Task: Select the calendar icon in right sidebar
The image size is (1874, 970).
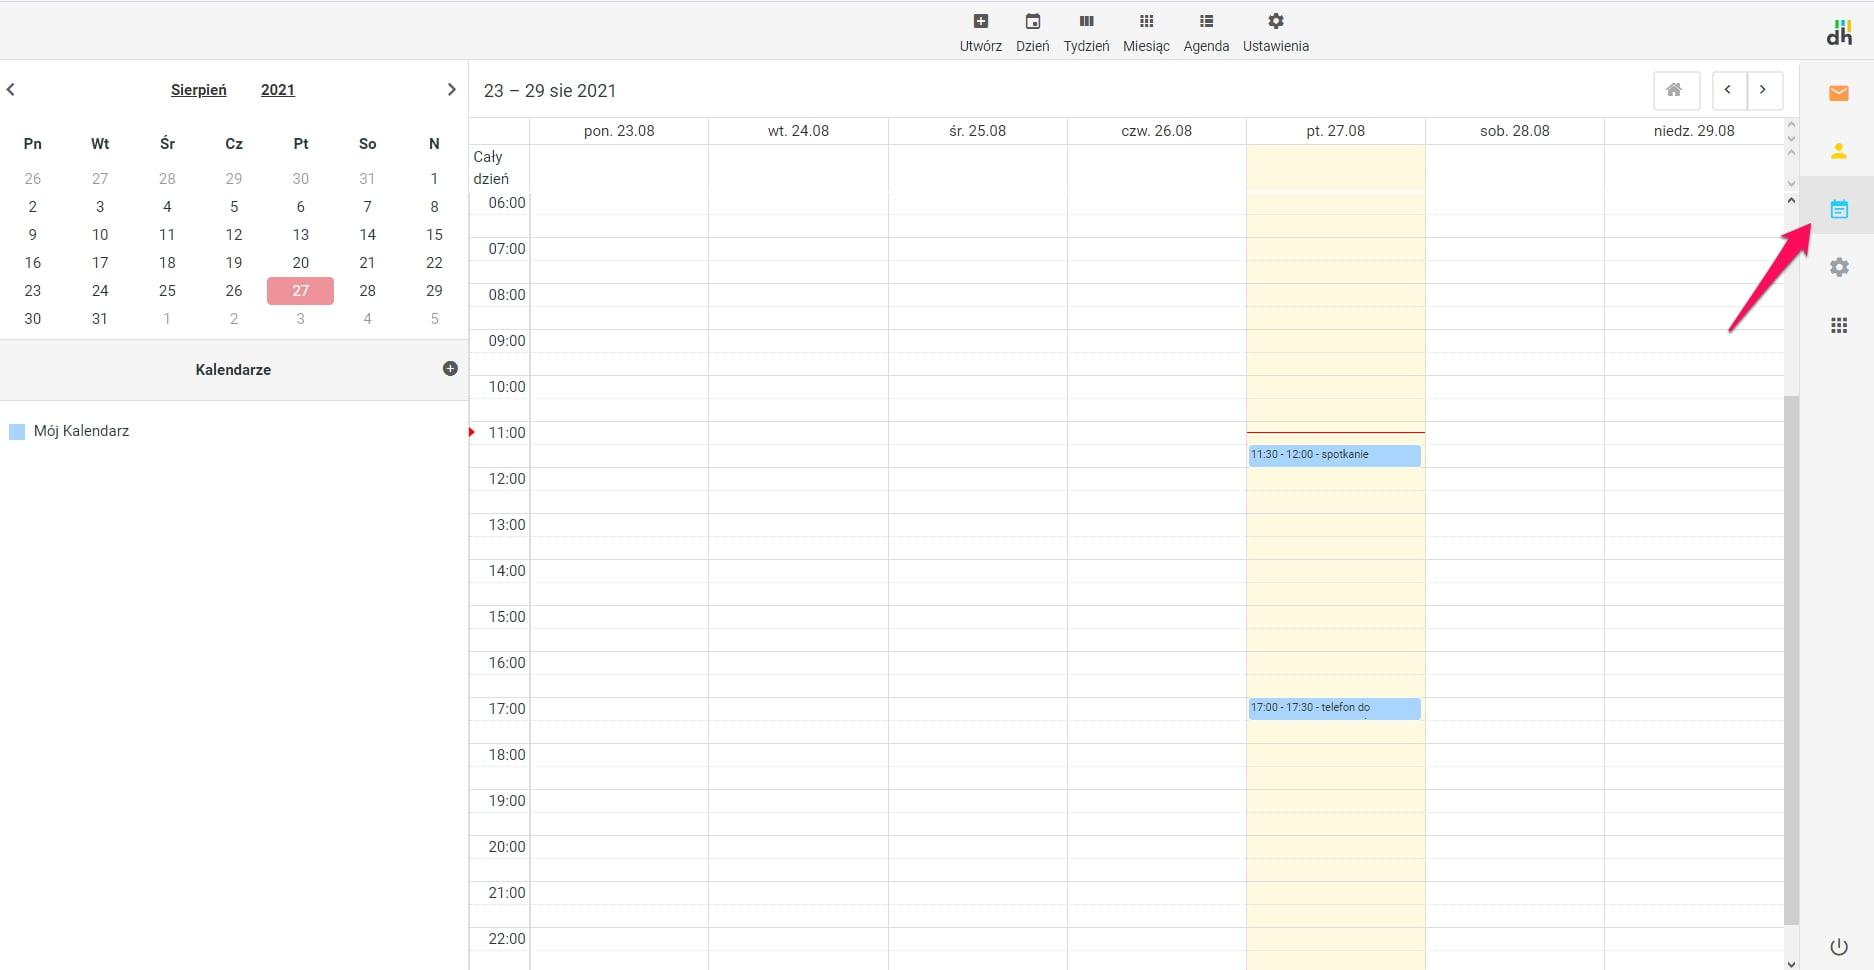Action: [1838, 209]
